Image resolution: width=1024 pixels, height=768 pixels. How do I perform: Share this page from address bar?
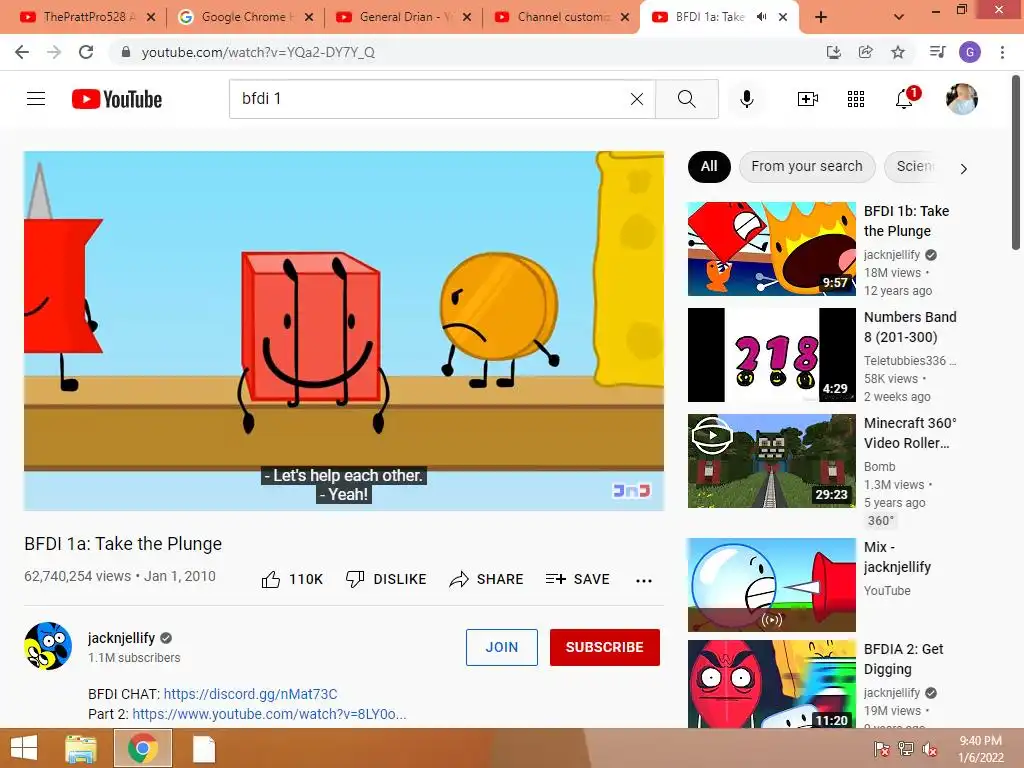[866, 52]
